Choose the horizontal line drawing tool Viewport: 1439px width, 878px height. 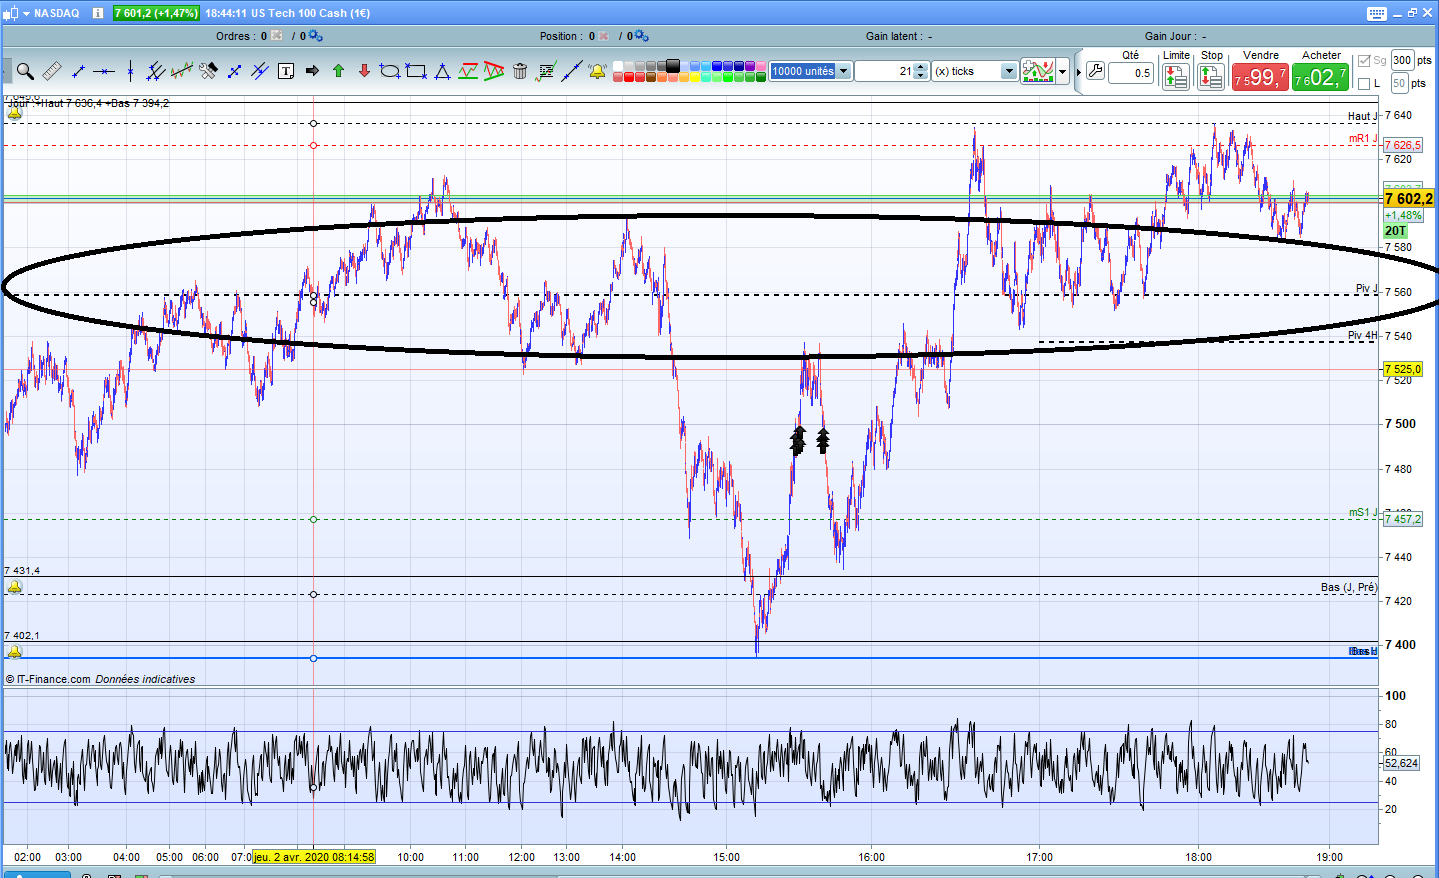104,71
